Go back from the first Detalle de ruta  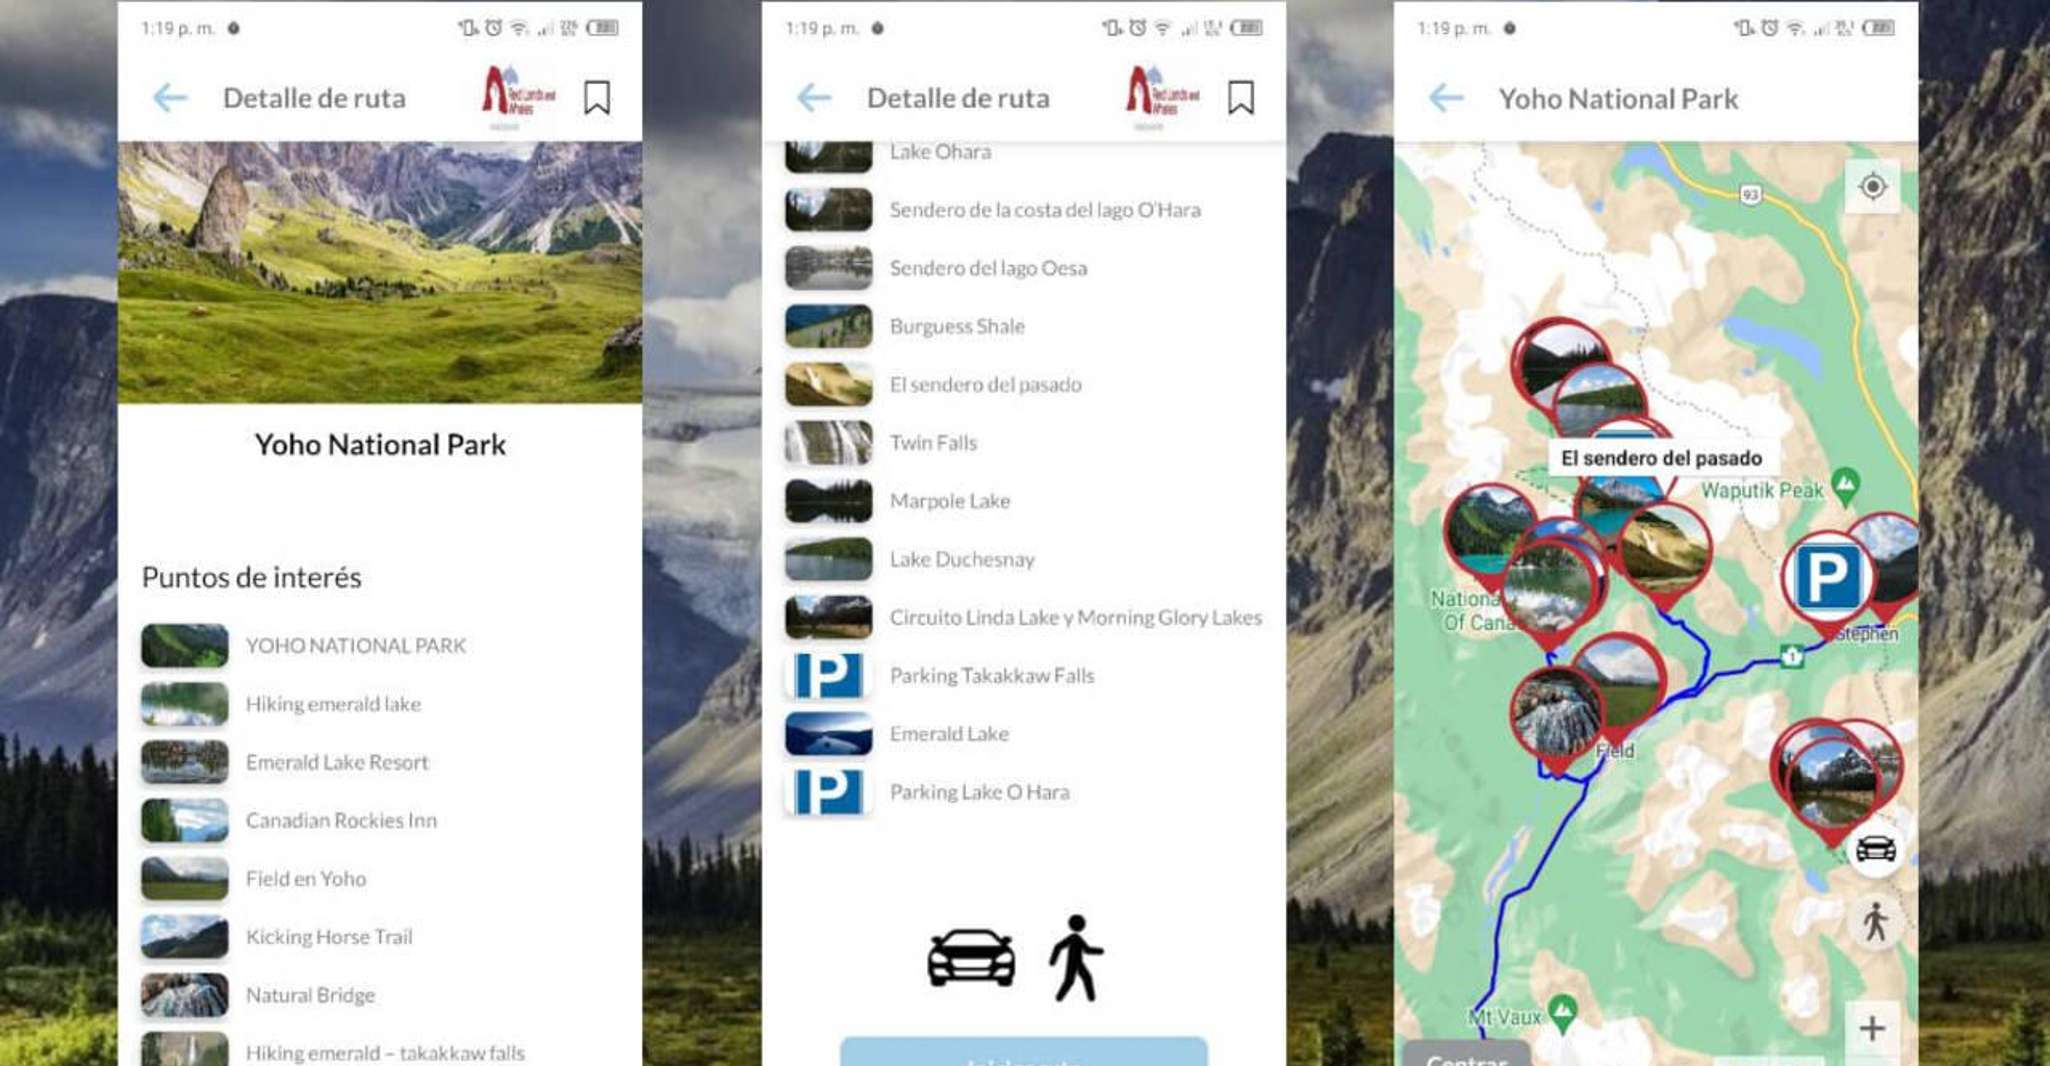click(x=170, y=98)
